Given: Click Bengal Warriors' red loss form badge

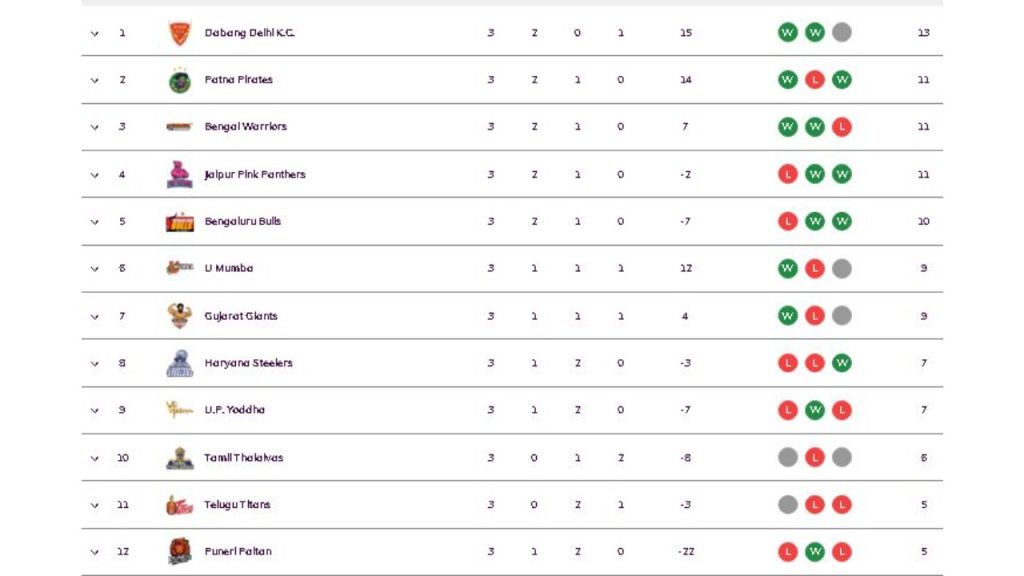Looking at the screenshot, I should pyautogui.click(x=842, y=127).
